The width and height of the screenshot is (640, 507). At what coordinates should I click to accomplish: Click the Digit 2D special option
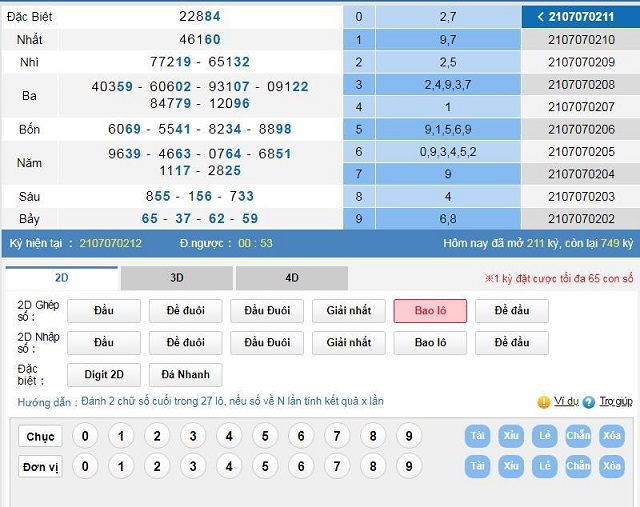(103, 375)
